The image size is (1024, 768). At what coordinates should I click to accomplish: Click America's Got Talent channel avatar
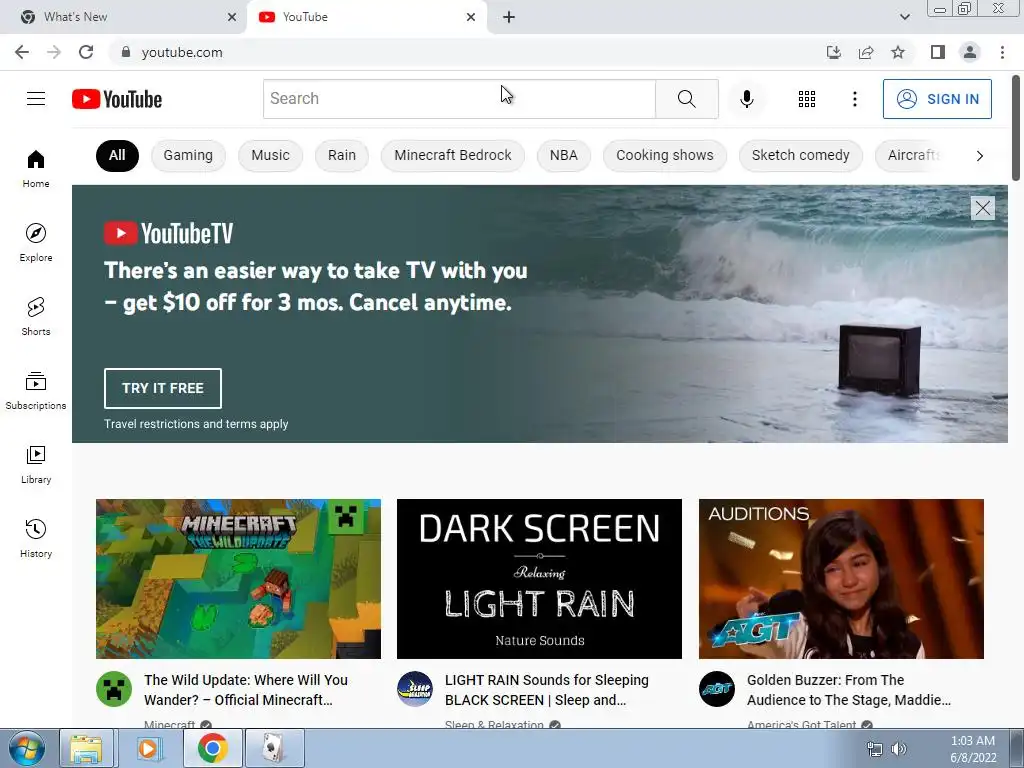pyautogui.click(x=716, y=689)
